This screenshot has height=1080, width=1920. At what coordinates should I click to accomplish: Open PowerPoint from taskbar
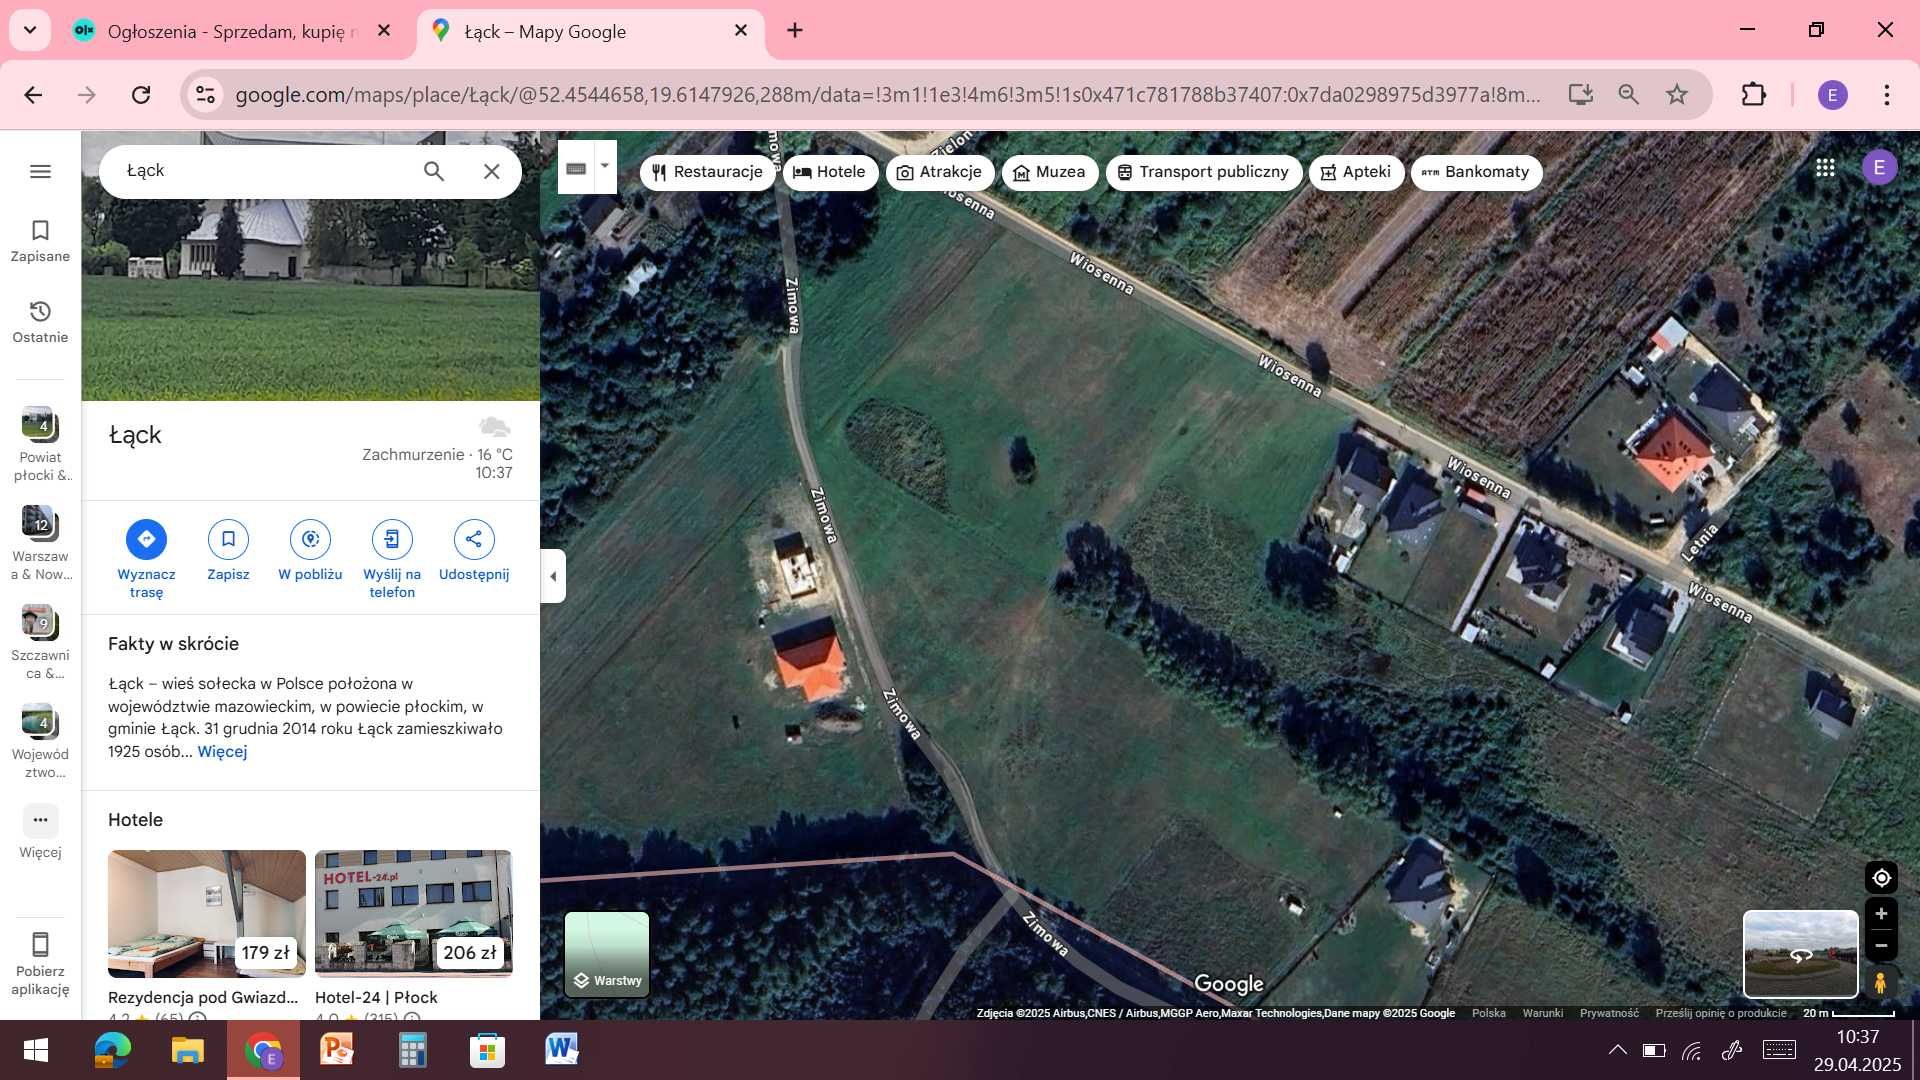(337, 1050)
